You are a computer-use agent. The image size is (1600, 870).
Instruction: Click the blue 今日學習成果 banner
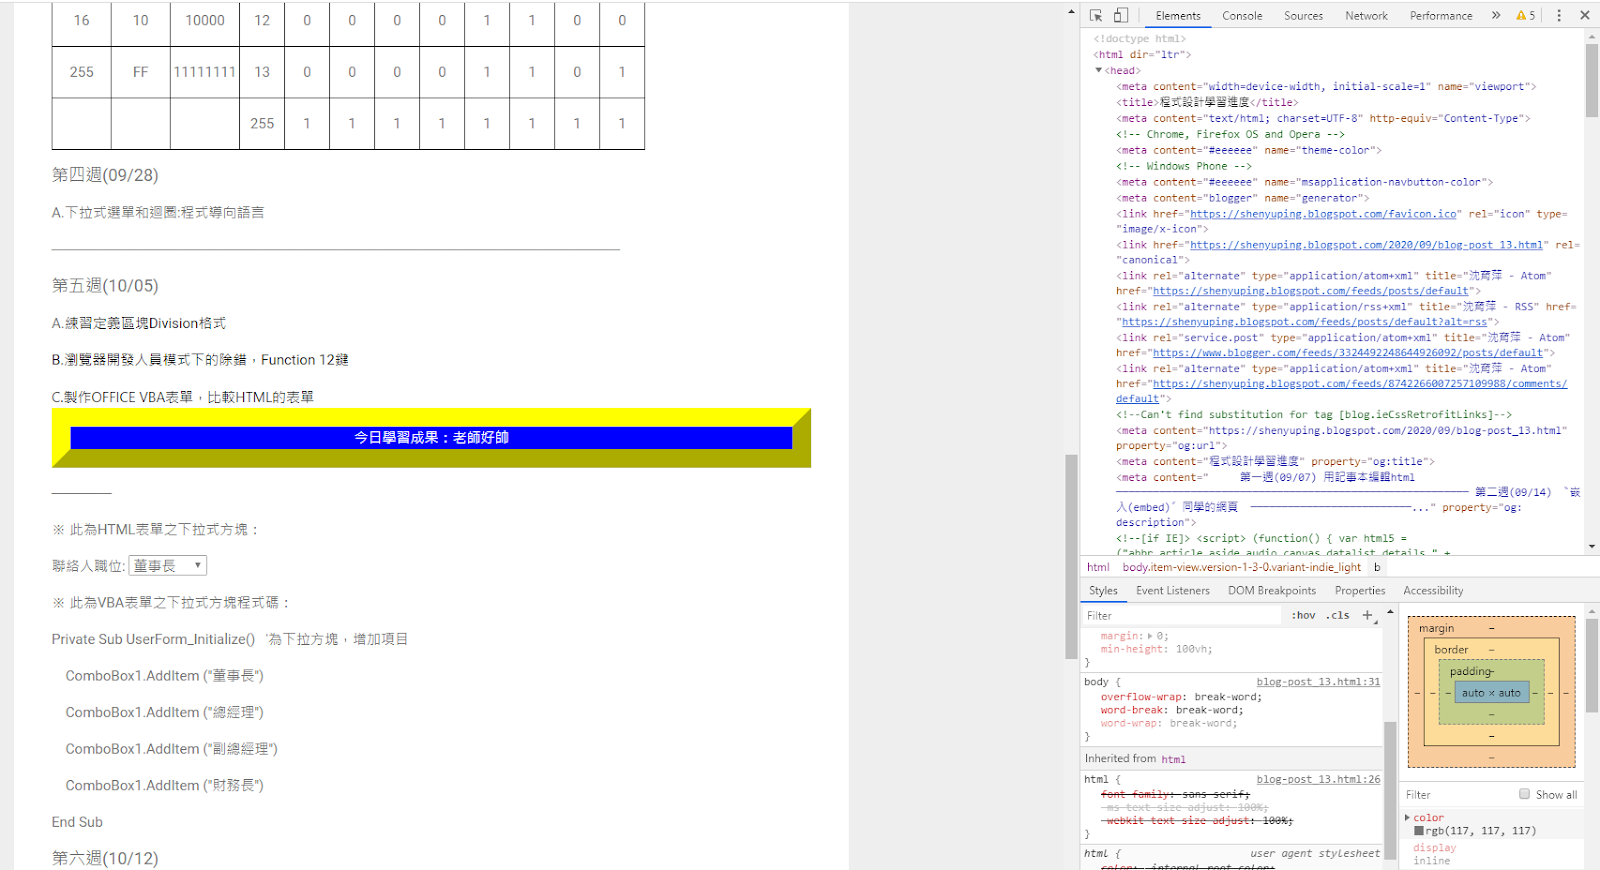[431, 438]
